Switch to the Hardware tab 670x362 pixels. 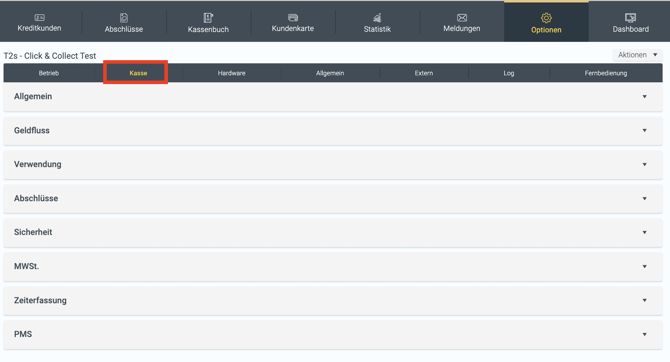[x=232, y=73]
